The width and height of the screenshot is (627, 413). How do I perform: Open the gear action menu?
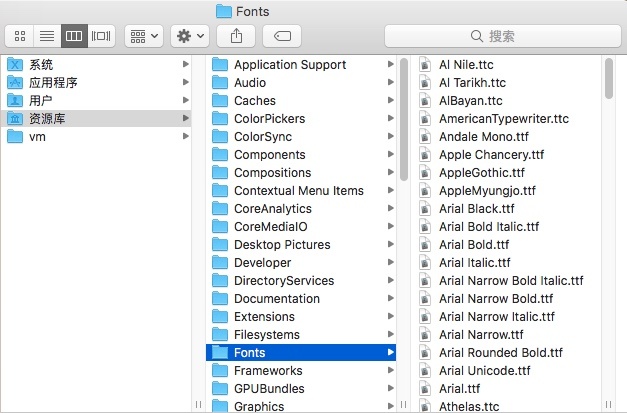pos(190,36)
